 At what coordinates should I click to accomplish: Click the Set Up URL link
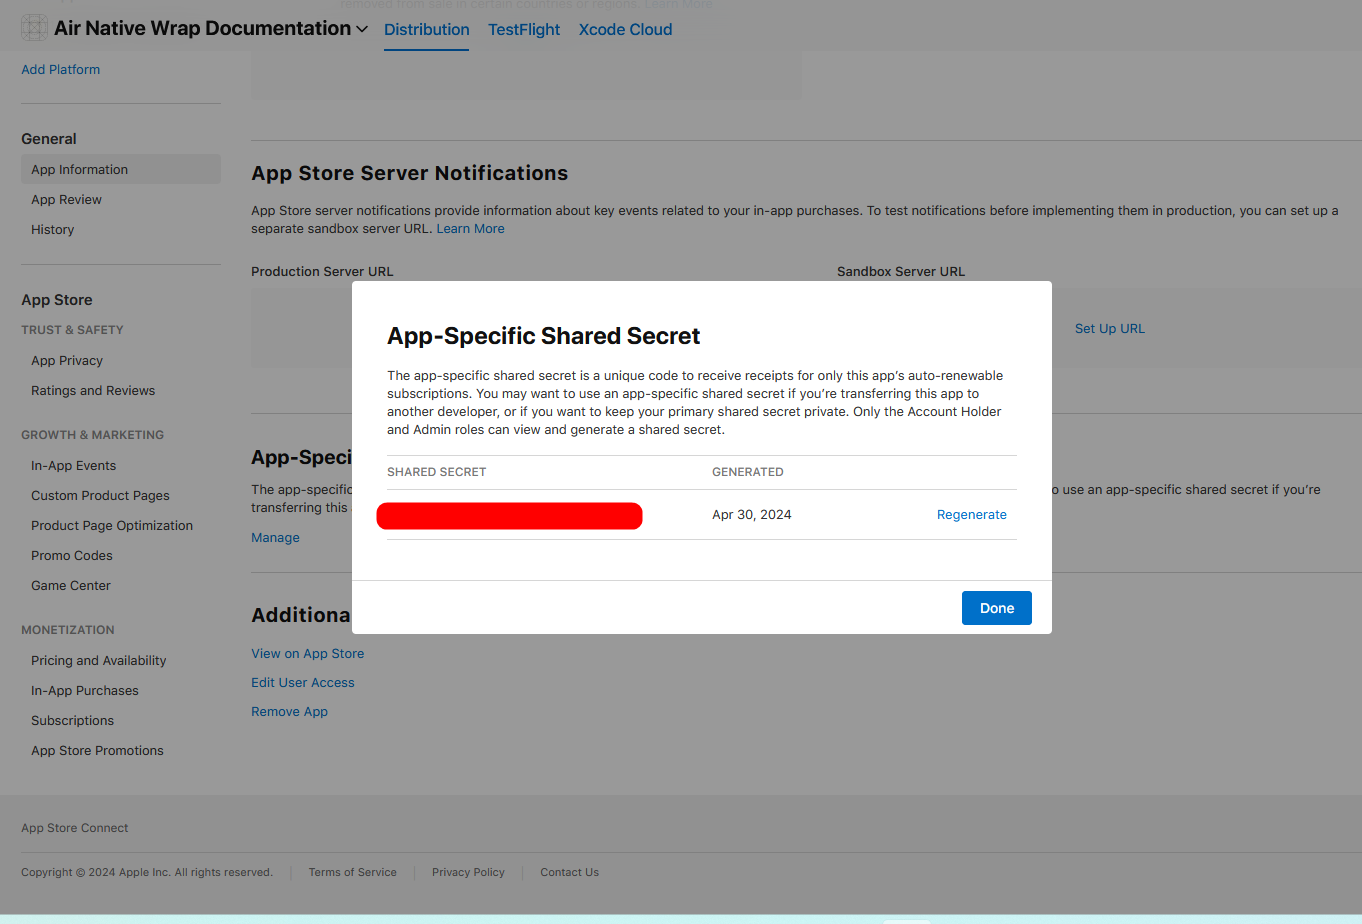pyautogui.click(x=1110, y=328)
